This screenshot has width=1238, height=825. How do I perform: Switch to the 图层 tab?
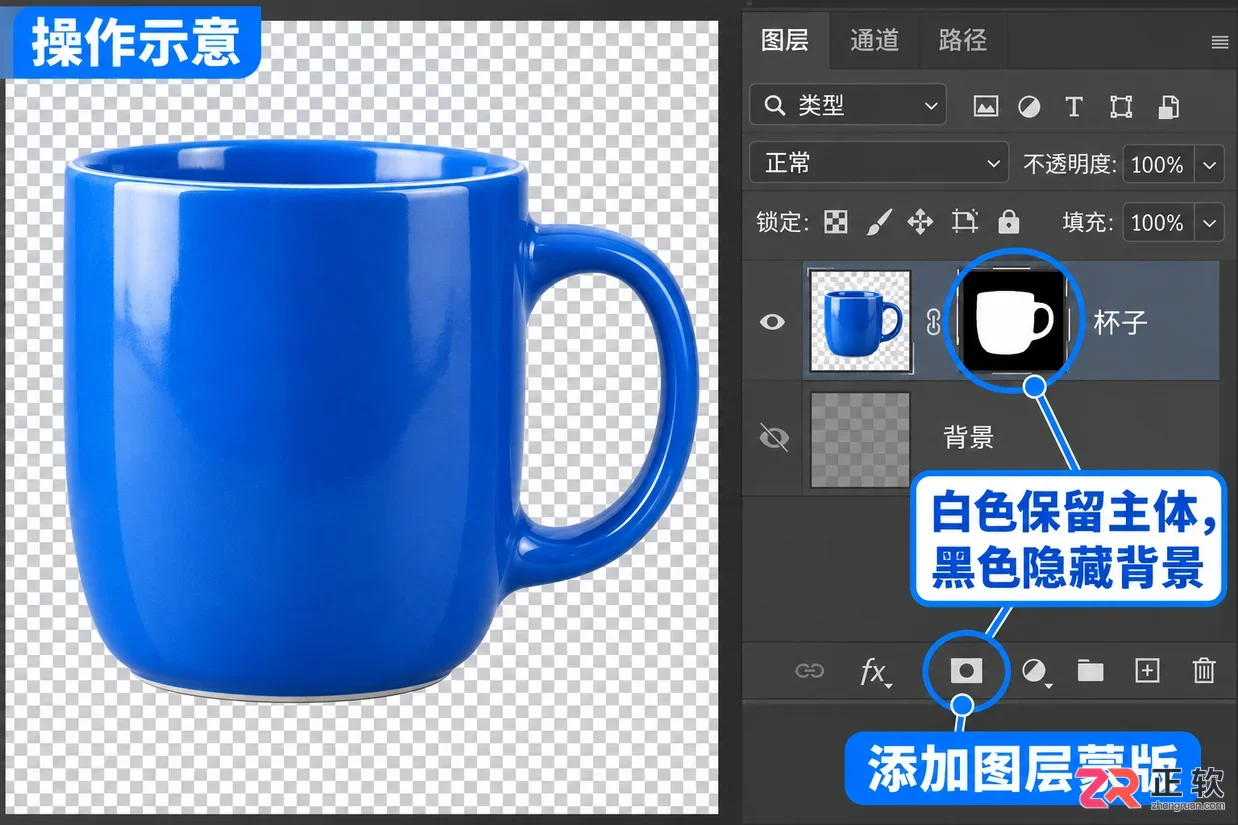pyautogui.click(x=785, y=40)
